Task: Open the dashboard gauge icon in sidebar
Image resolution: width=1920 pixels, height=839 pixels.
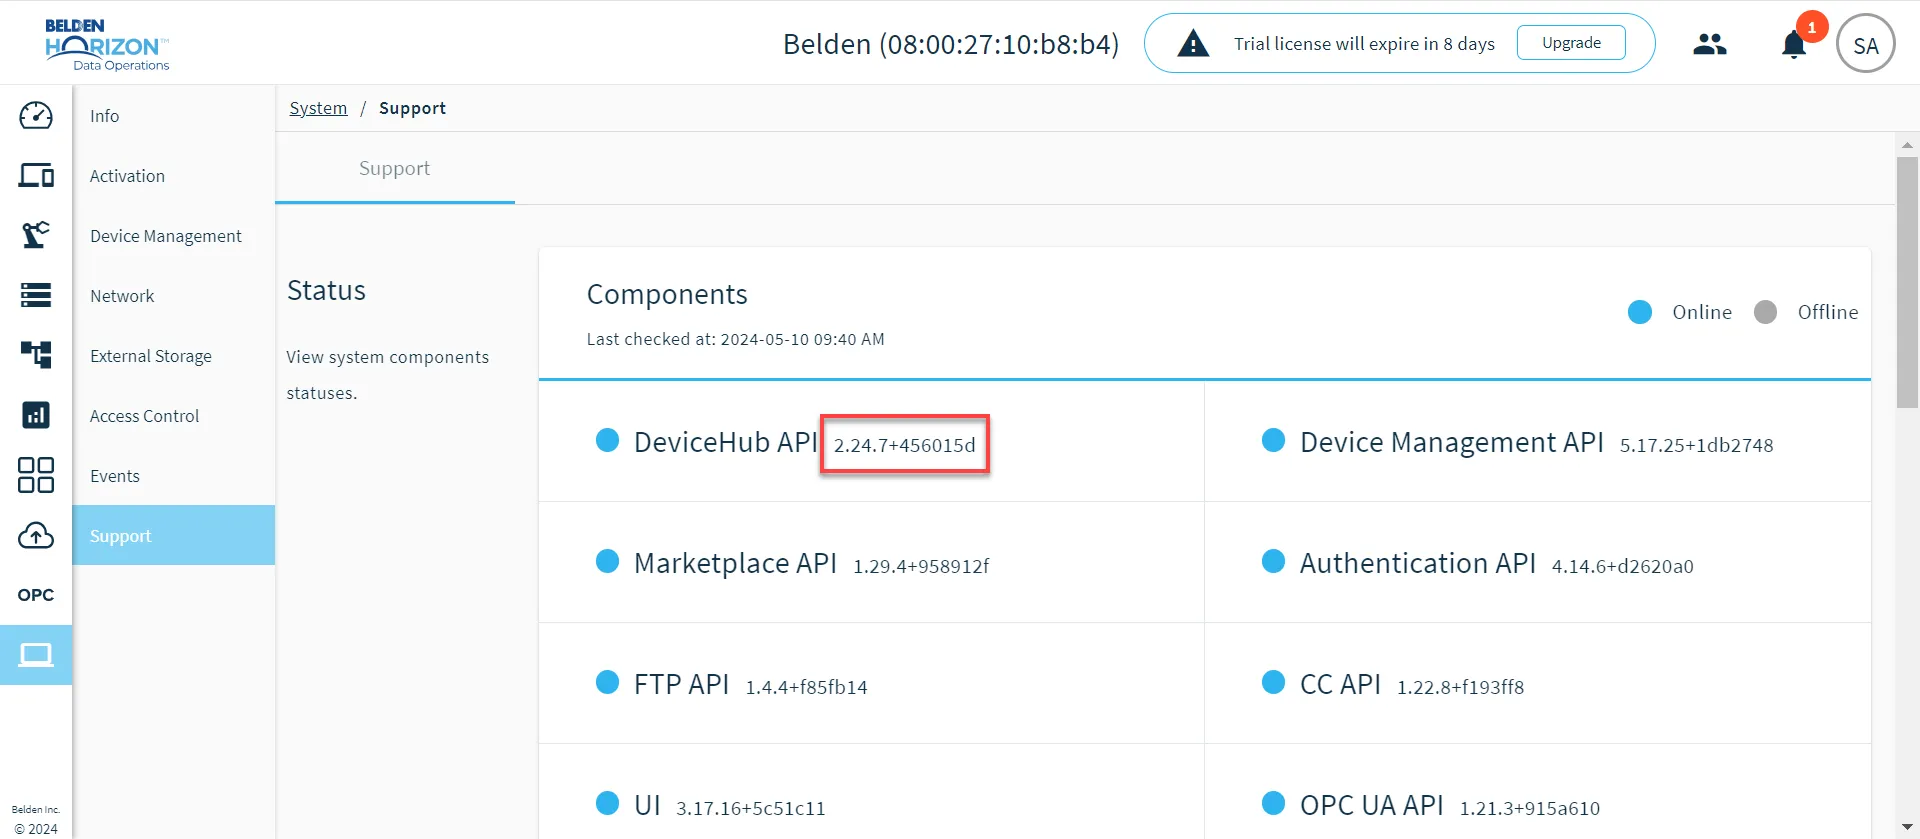Action: pyautogui.click(x=36, y=116)
